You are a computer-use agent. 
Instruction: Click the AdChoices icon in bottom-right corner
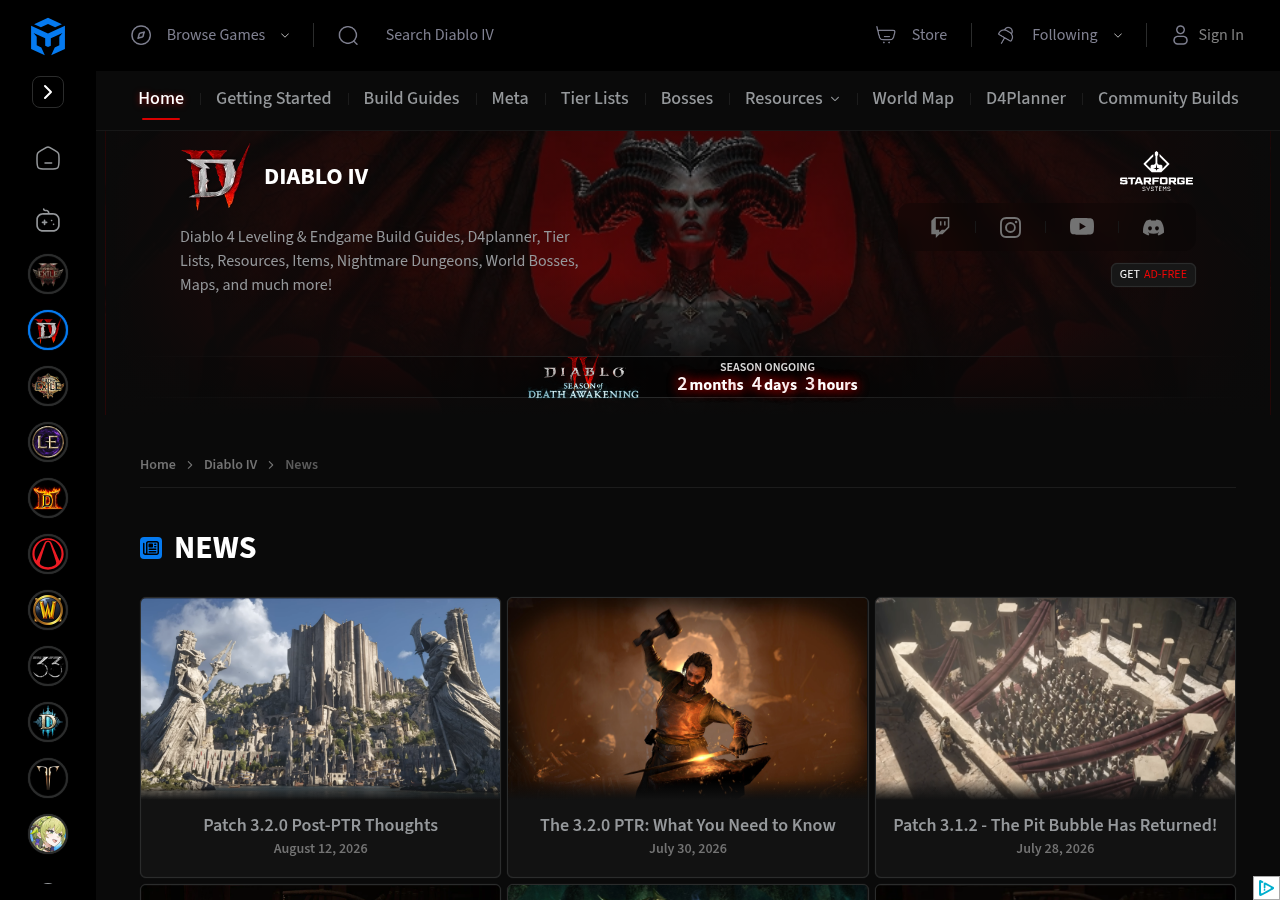click(x=1266, y=888)
